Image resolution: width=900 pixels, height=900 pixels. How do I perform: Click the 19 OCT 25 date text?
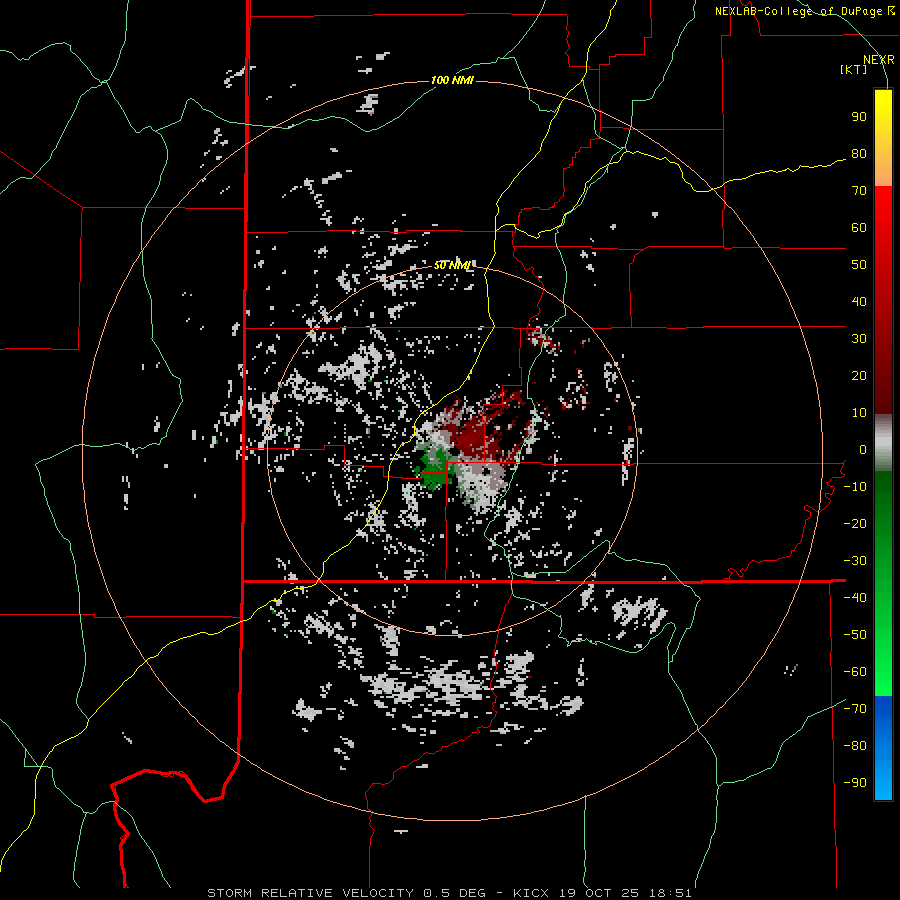(600, 893)
